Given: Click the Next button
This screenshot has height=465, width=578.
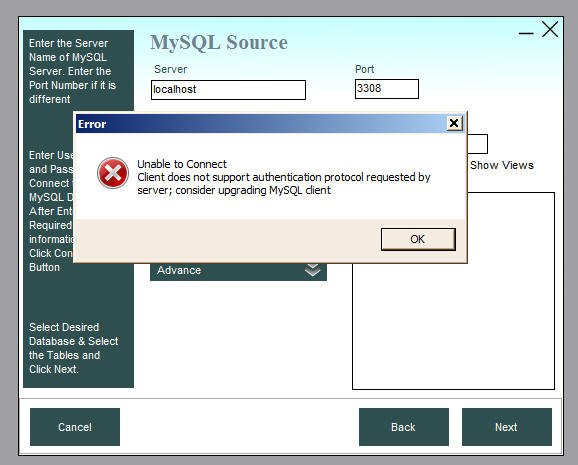Looking at the screenshot, I should (x=506, y=427).
